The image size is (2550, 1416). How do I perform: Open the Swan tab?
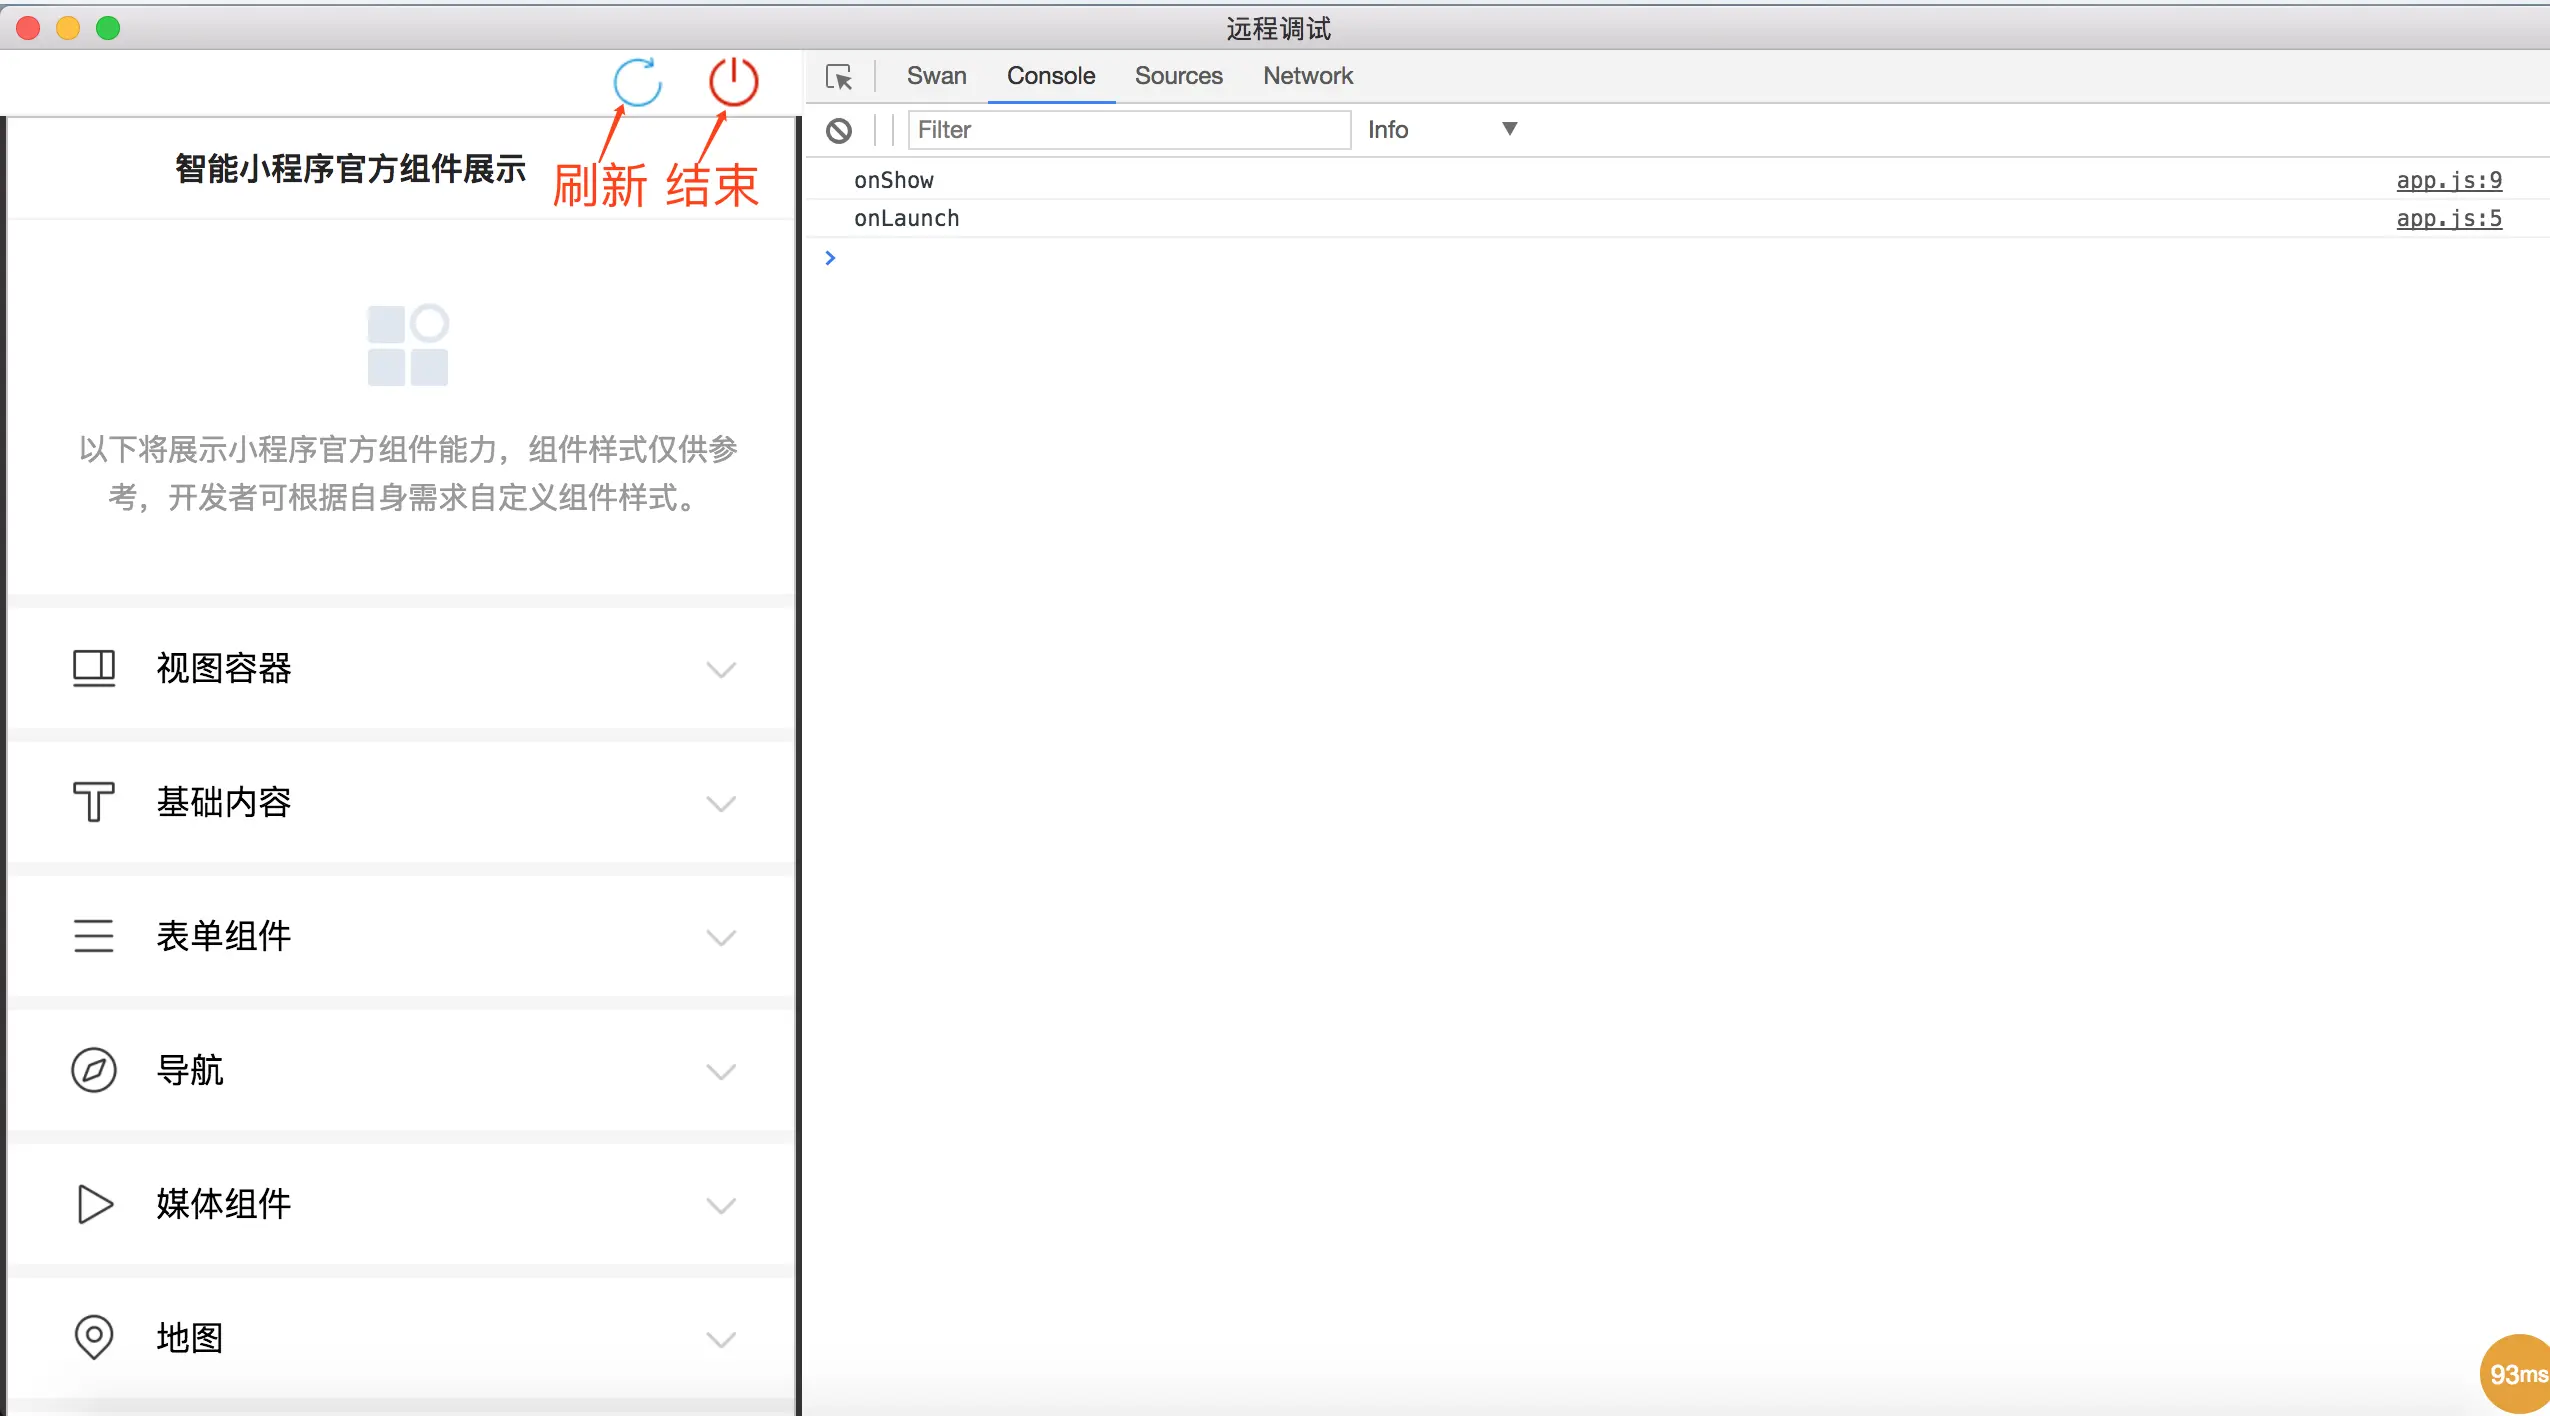click(936, 76)
